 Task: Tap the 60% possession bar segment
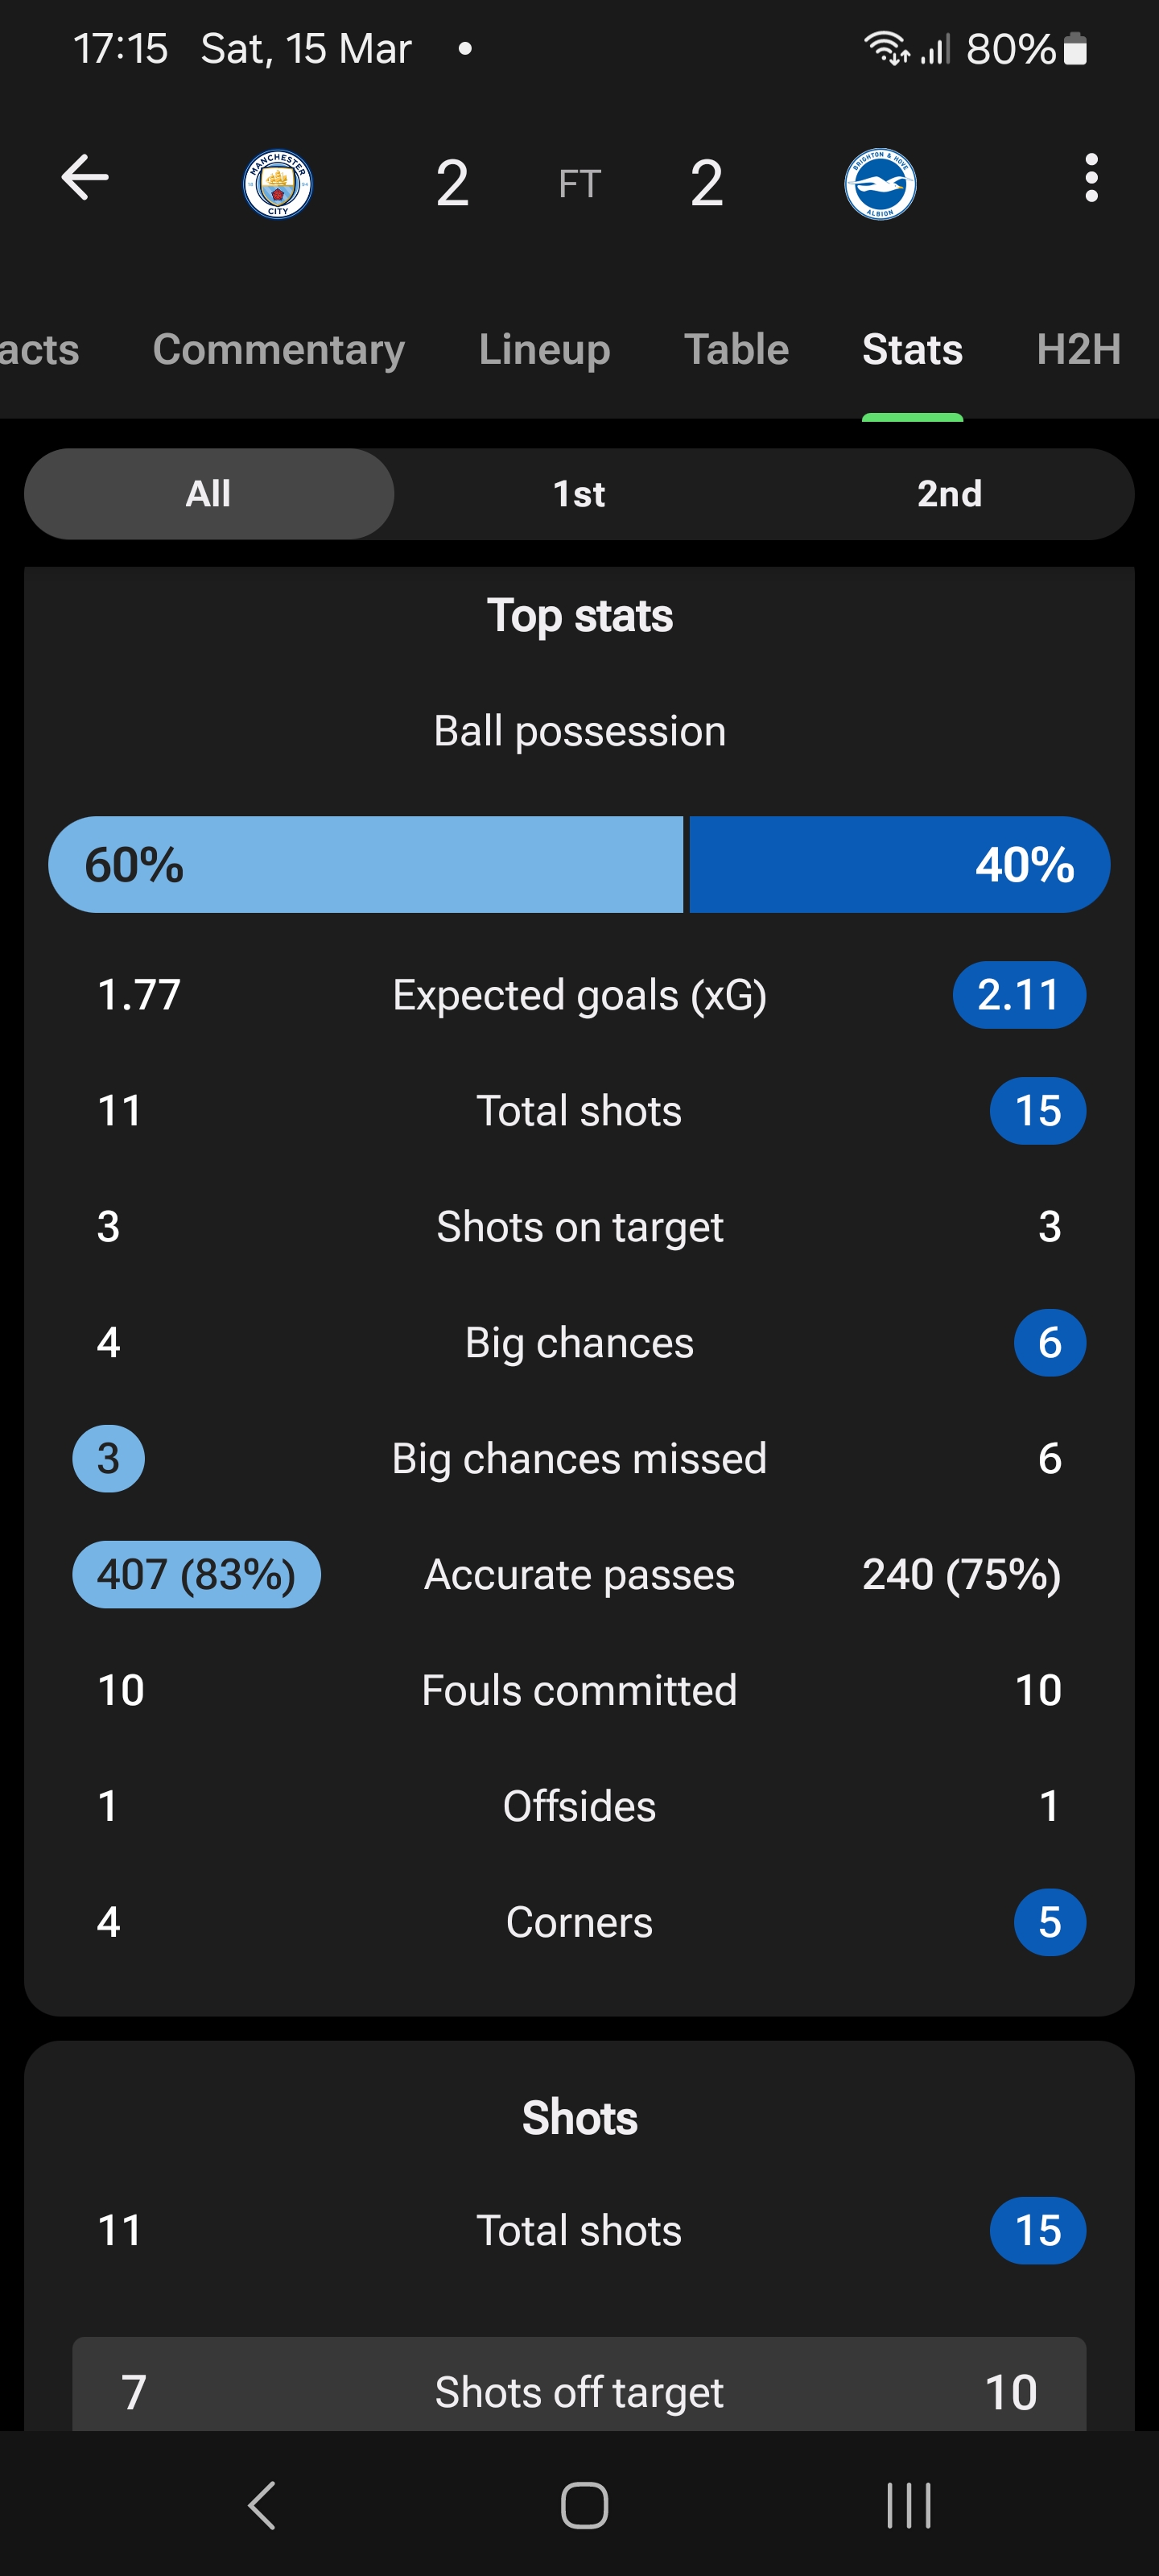point(366,865)
